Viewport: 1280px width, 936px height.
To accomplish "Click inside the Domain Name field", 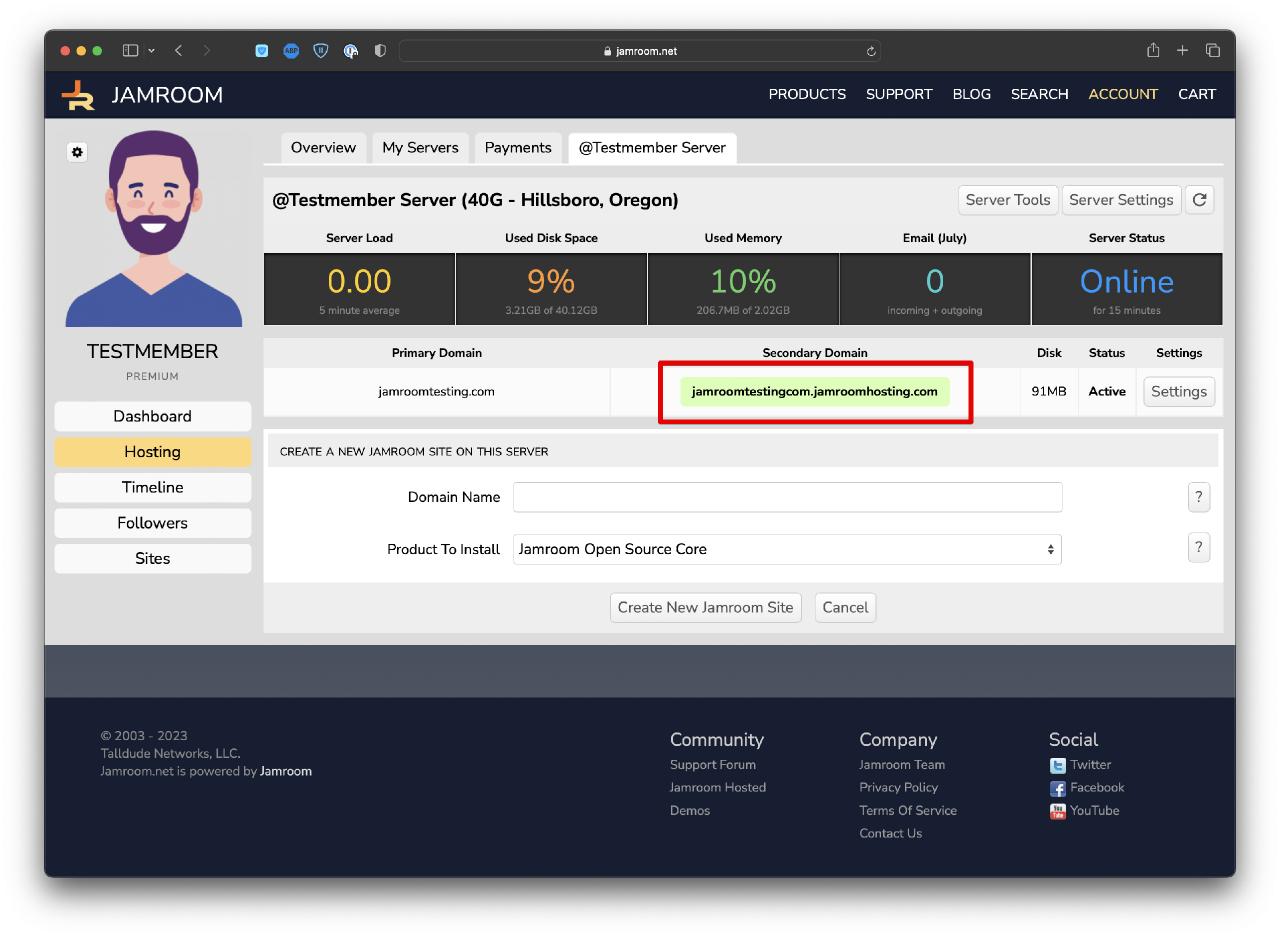I will [x=786, y=497].
